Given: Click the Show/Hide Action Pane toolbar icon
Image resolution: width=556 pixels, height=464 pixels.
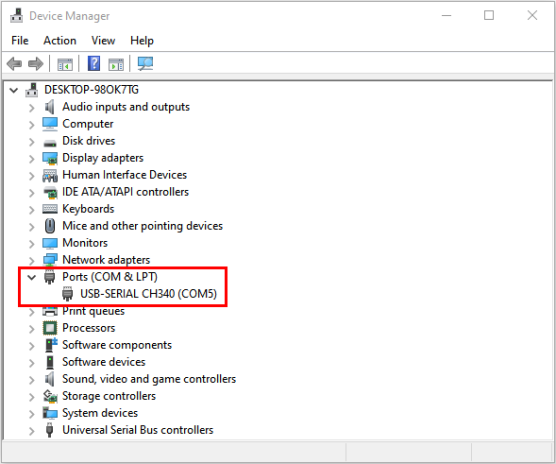Looking at the screenshot, I should pyautogui.click(x=116, y=64).
